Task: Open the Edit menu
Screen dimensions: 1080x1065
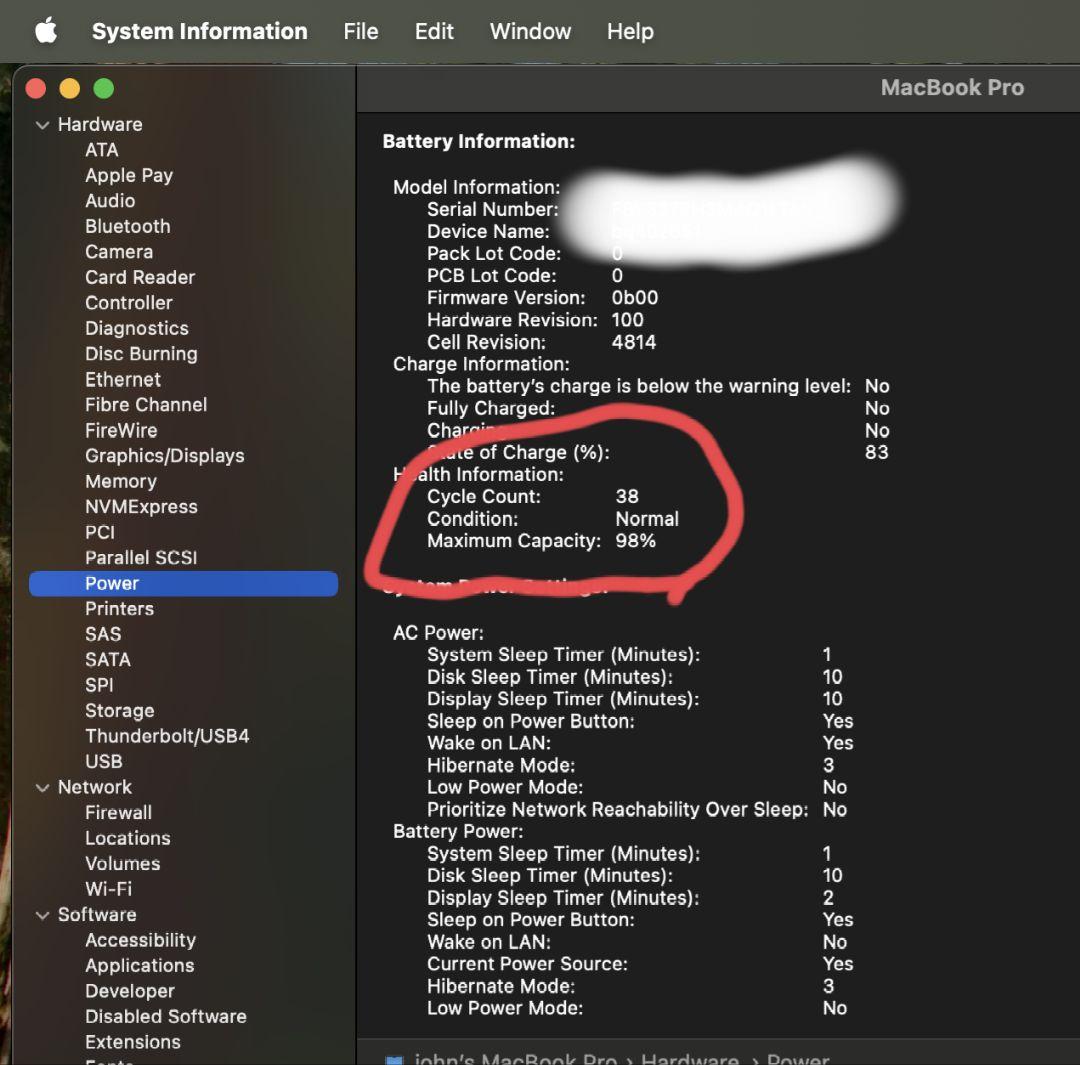Action: (434, 31)
